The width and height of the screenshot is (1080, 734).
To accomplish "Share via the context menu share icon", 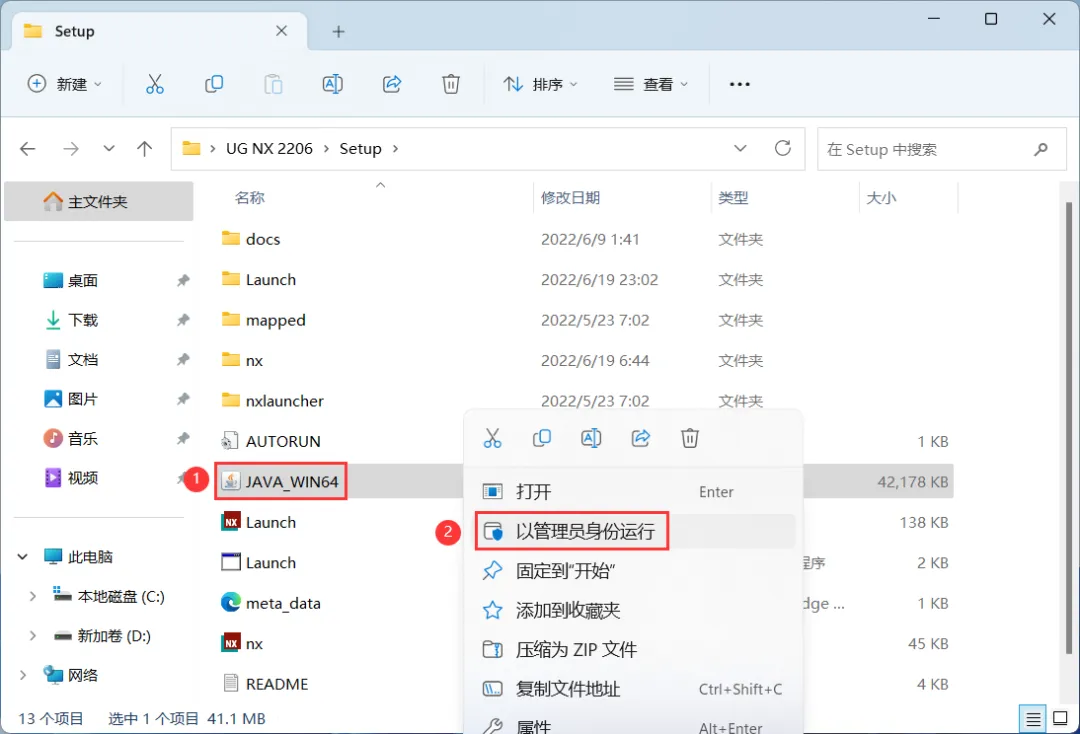I will (641, 438).
